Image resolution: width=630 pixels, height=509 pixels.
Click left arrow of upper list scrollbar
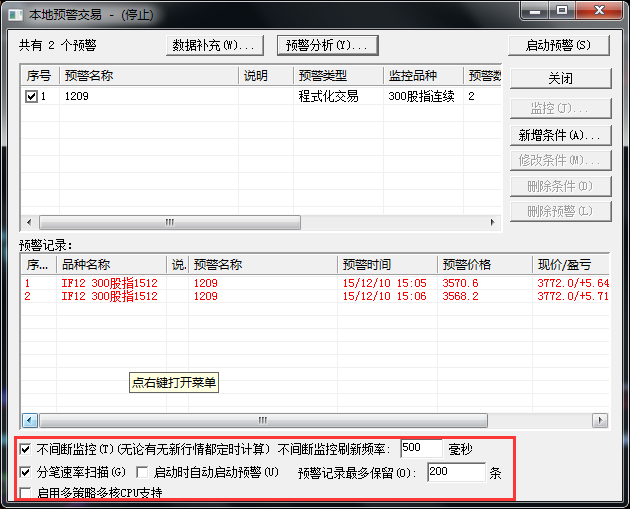tap(29, 222)
